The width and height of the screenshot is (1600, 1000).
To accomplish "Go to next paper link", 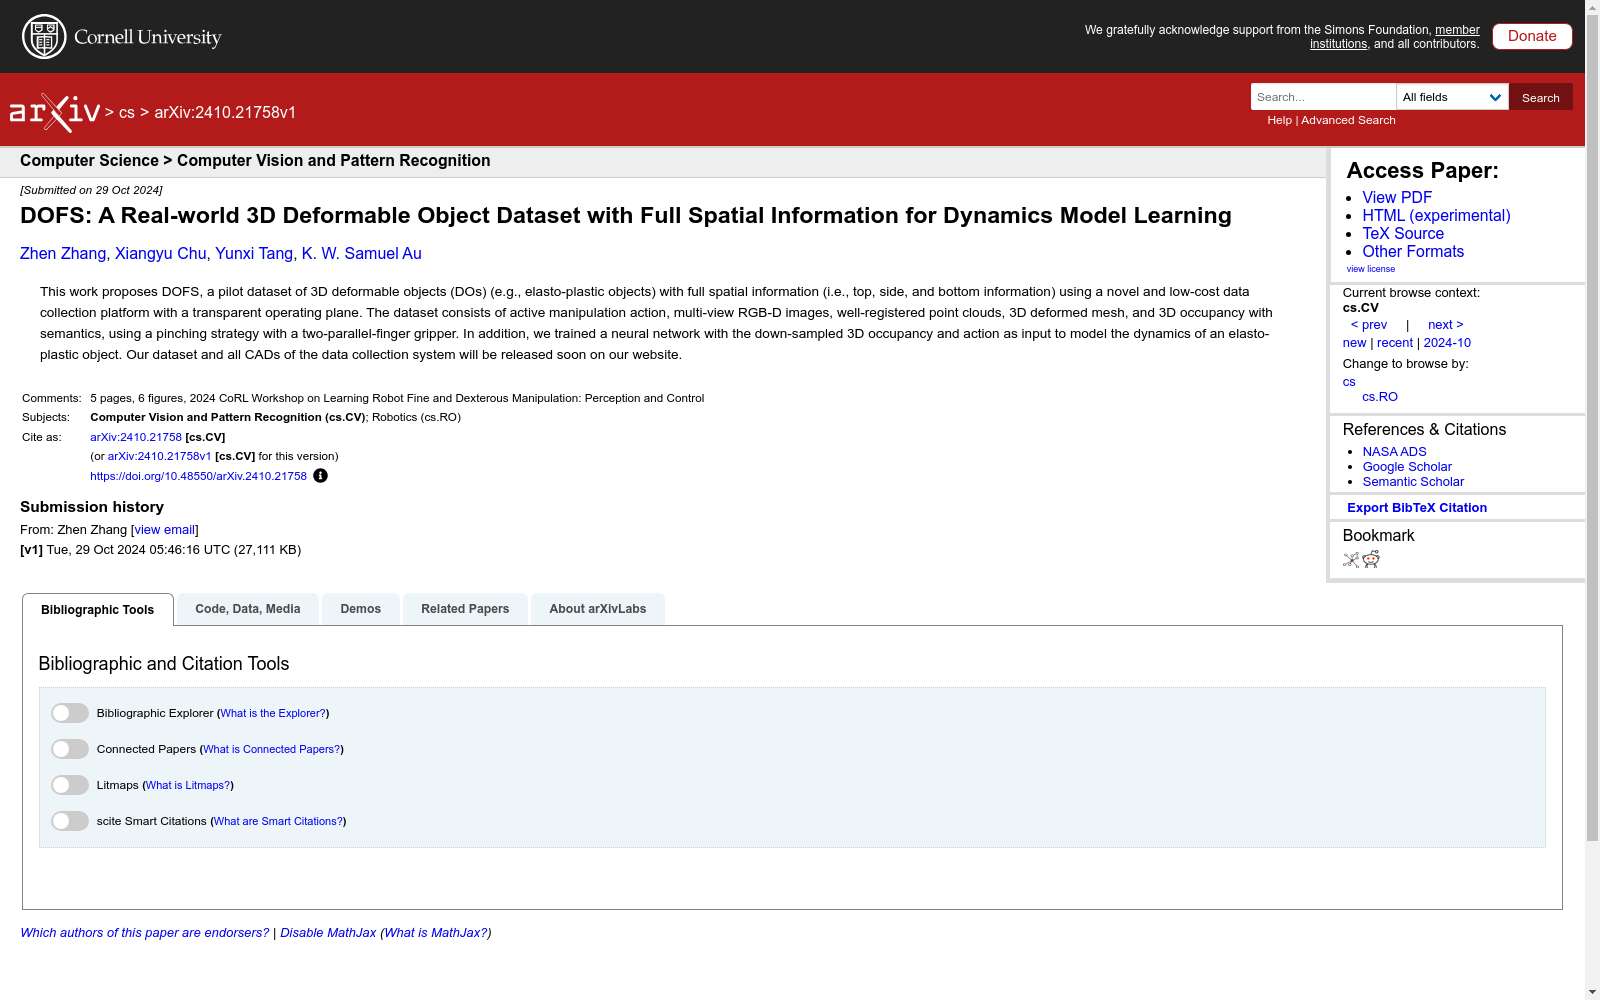I will (1446, 325).
